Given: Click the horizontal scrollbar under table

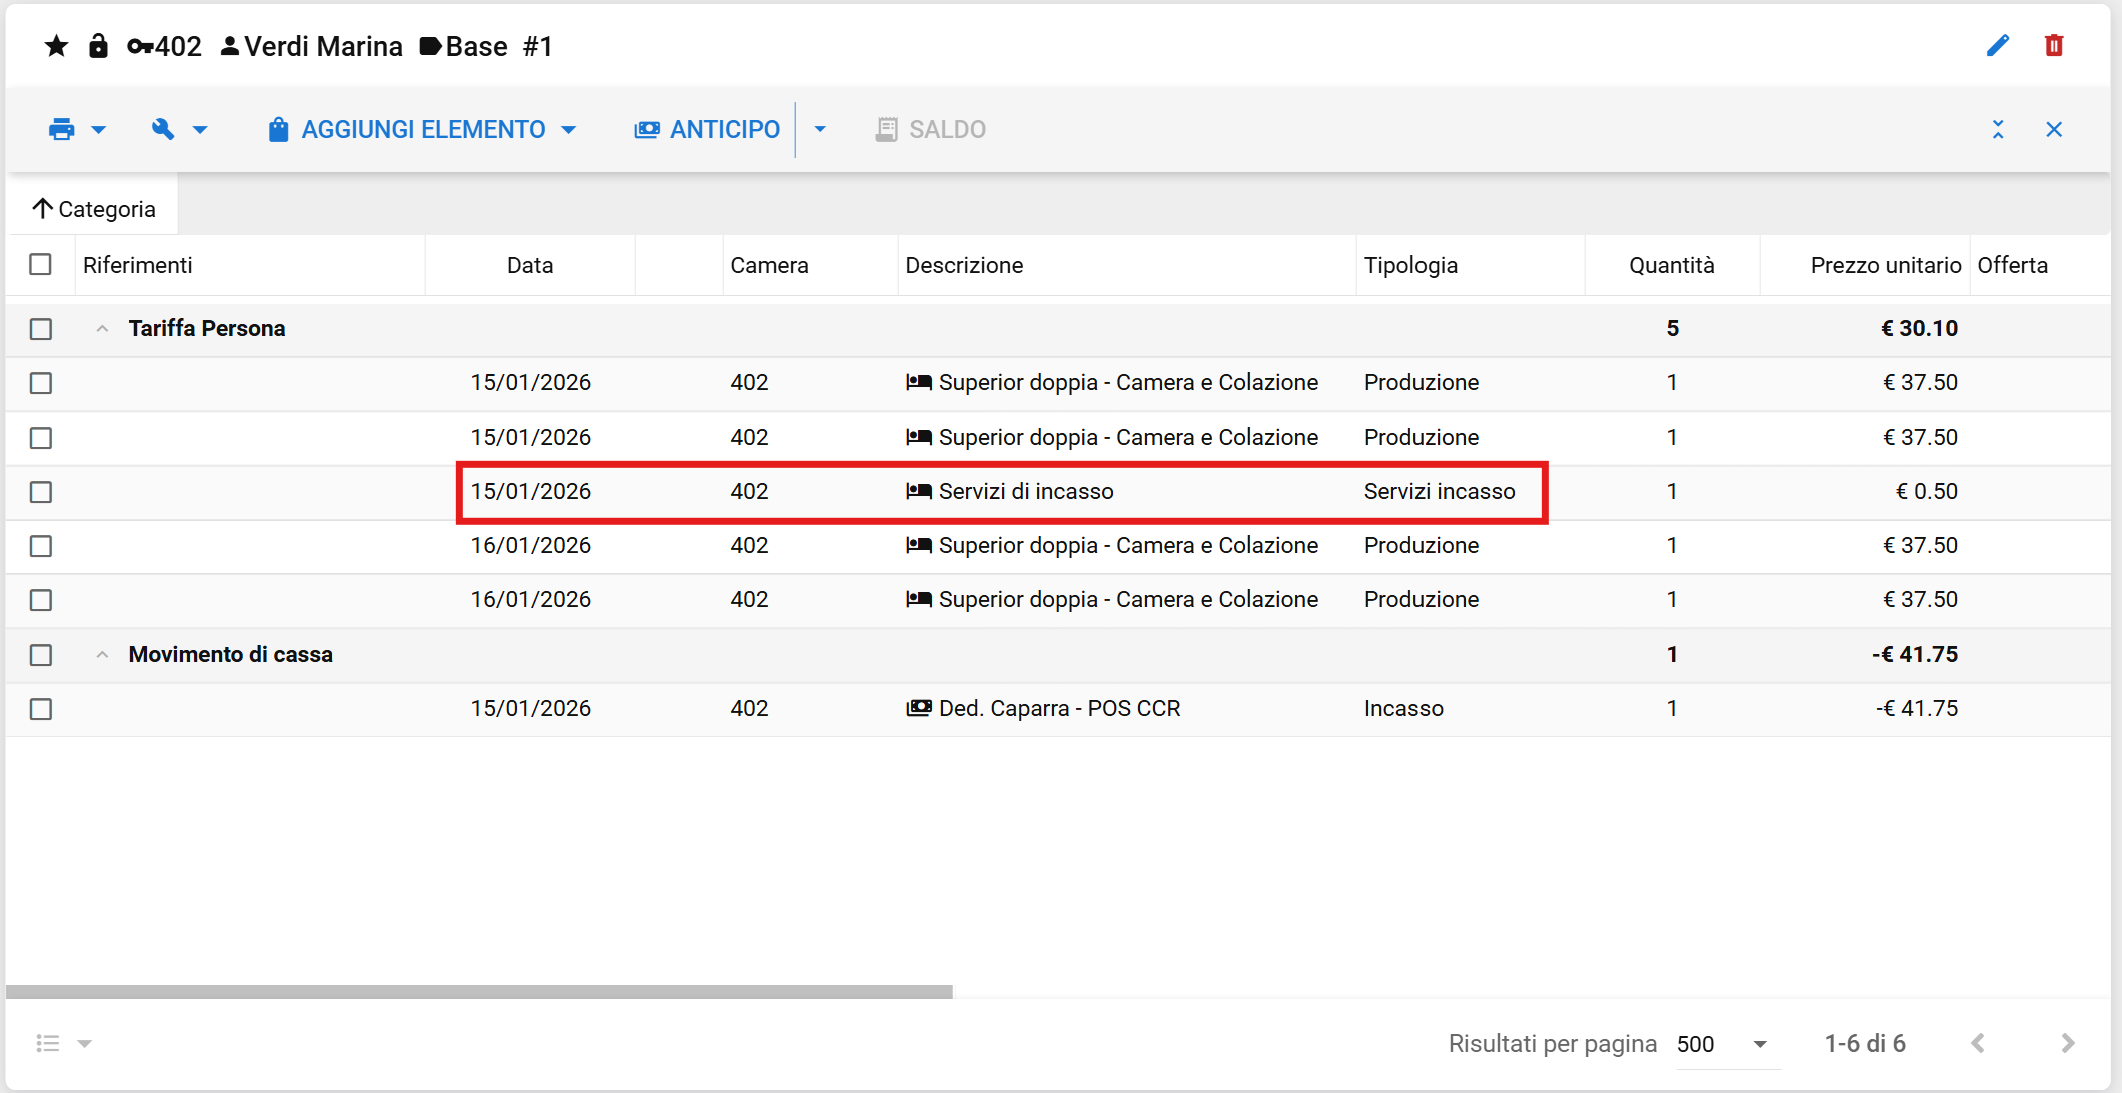Looking at the screenshot, I should click(480, 991).
